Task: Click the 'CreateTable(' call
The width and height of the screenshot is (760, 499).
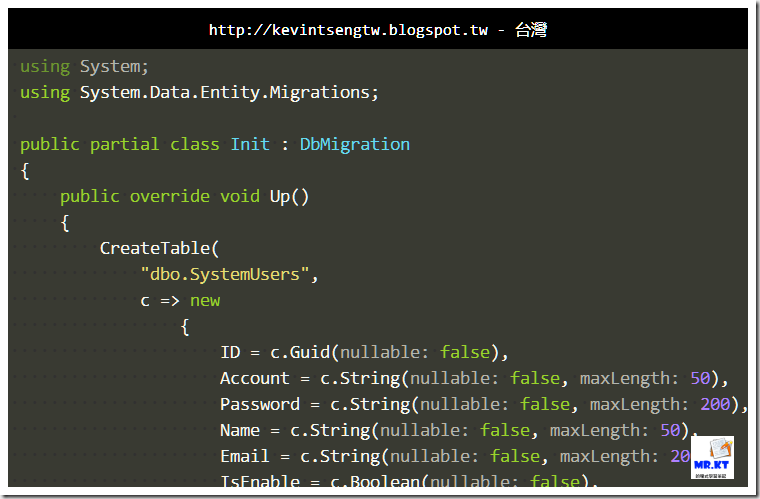Action: coord(159,249)
